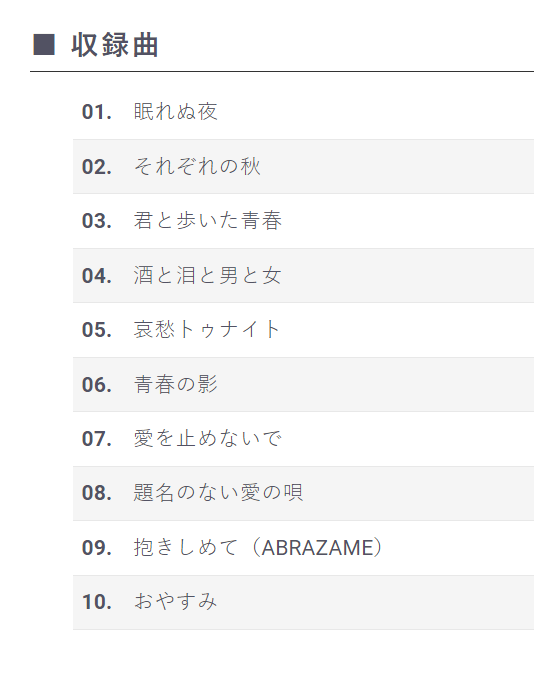The width and height of the screenshot is (534, 677).
Task: Click track number 01.
Action: [97, 112]
